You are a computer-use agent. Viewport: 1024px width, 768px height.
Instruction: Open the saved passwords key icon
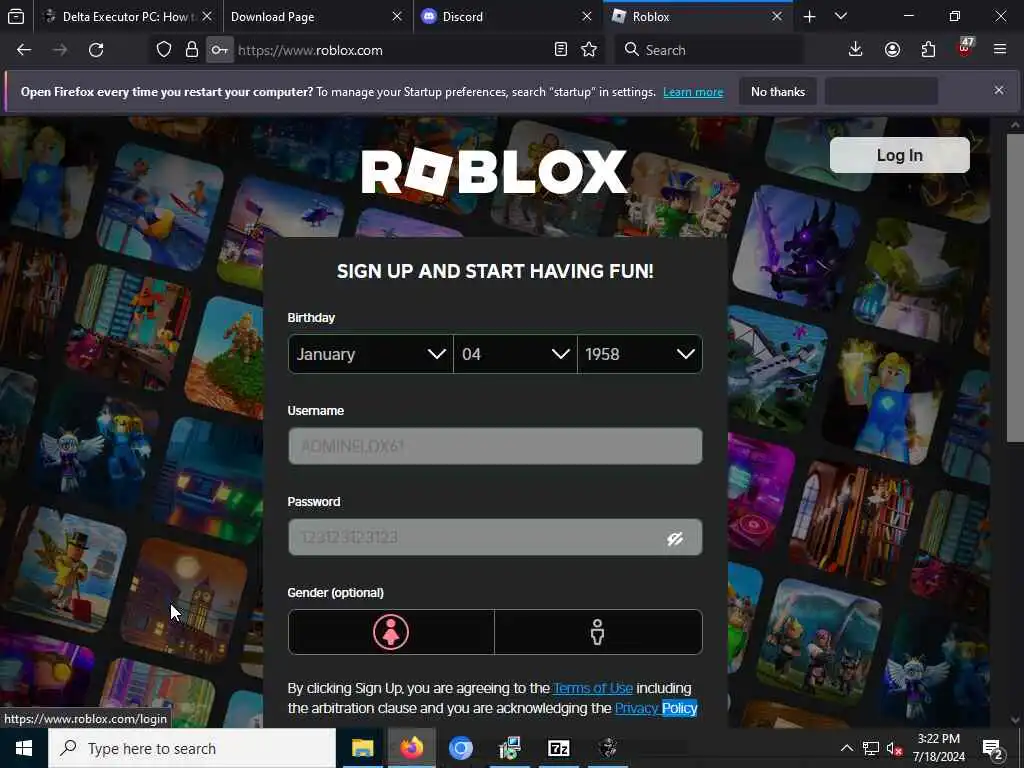coord(219,50)
